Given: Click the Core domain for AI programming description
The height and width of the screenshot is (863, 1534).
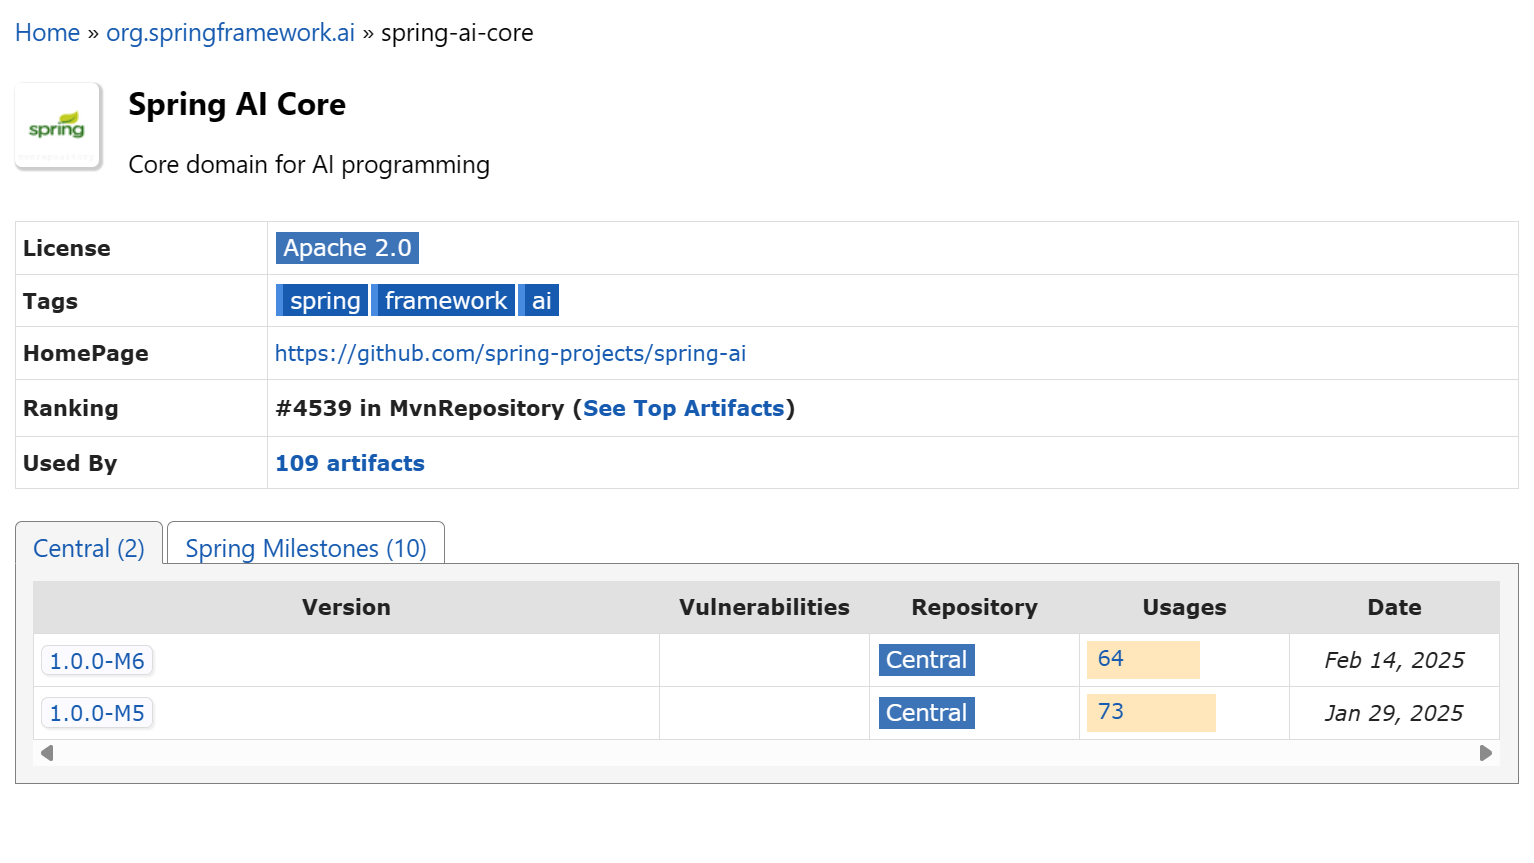Looking at the screenshot, I should [x=309, y=165].
